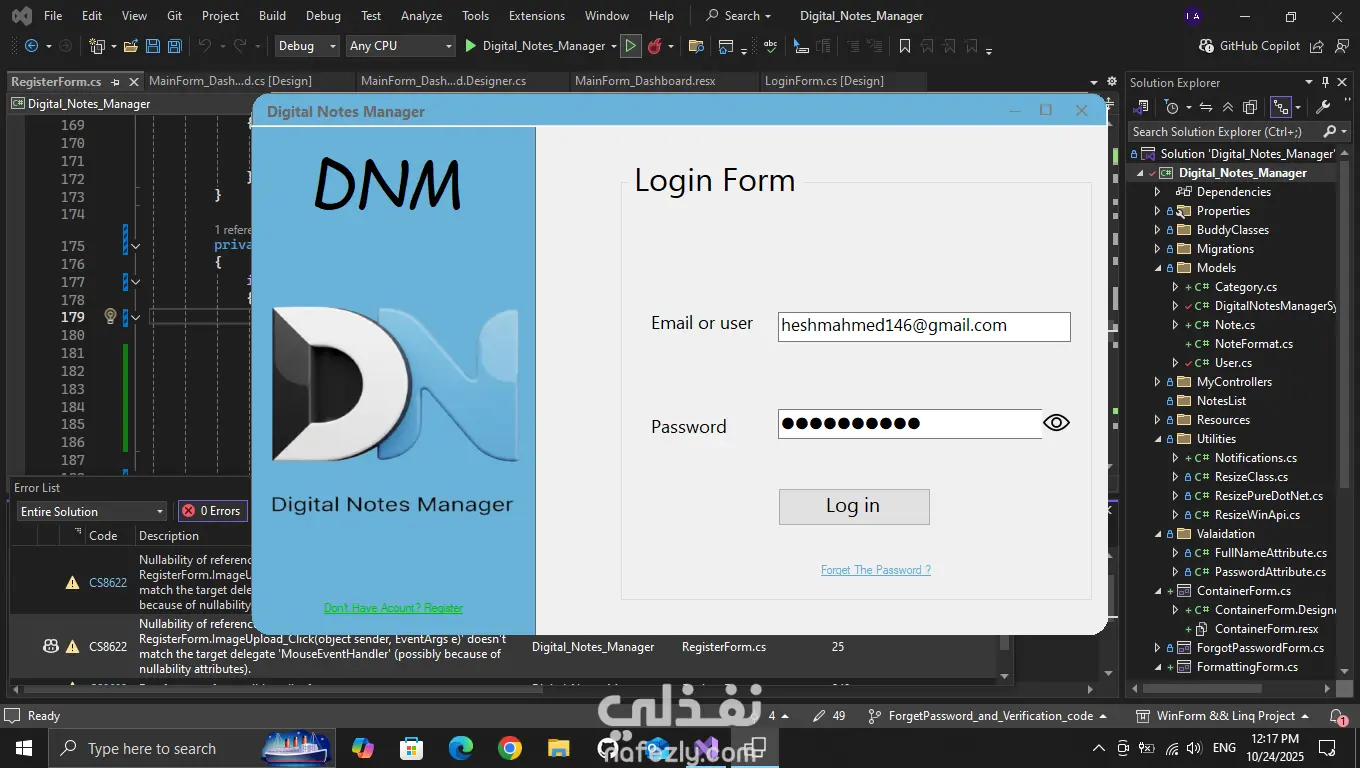The image size is (1360, 768).
Task: Click the Email or user input field
Action: [x=924, y=326]
